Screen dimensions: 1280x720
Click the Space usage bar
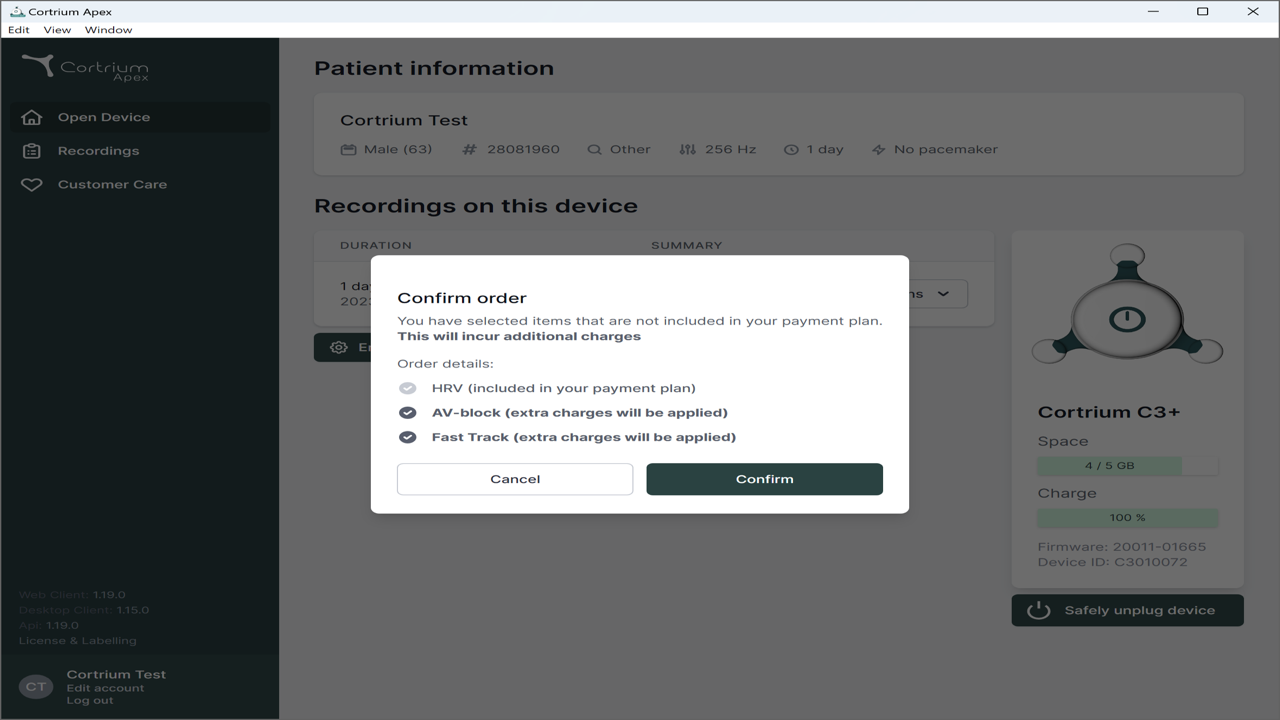[x=1127, y=466]
